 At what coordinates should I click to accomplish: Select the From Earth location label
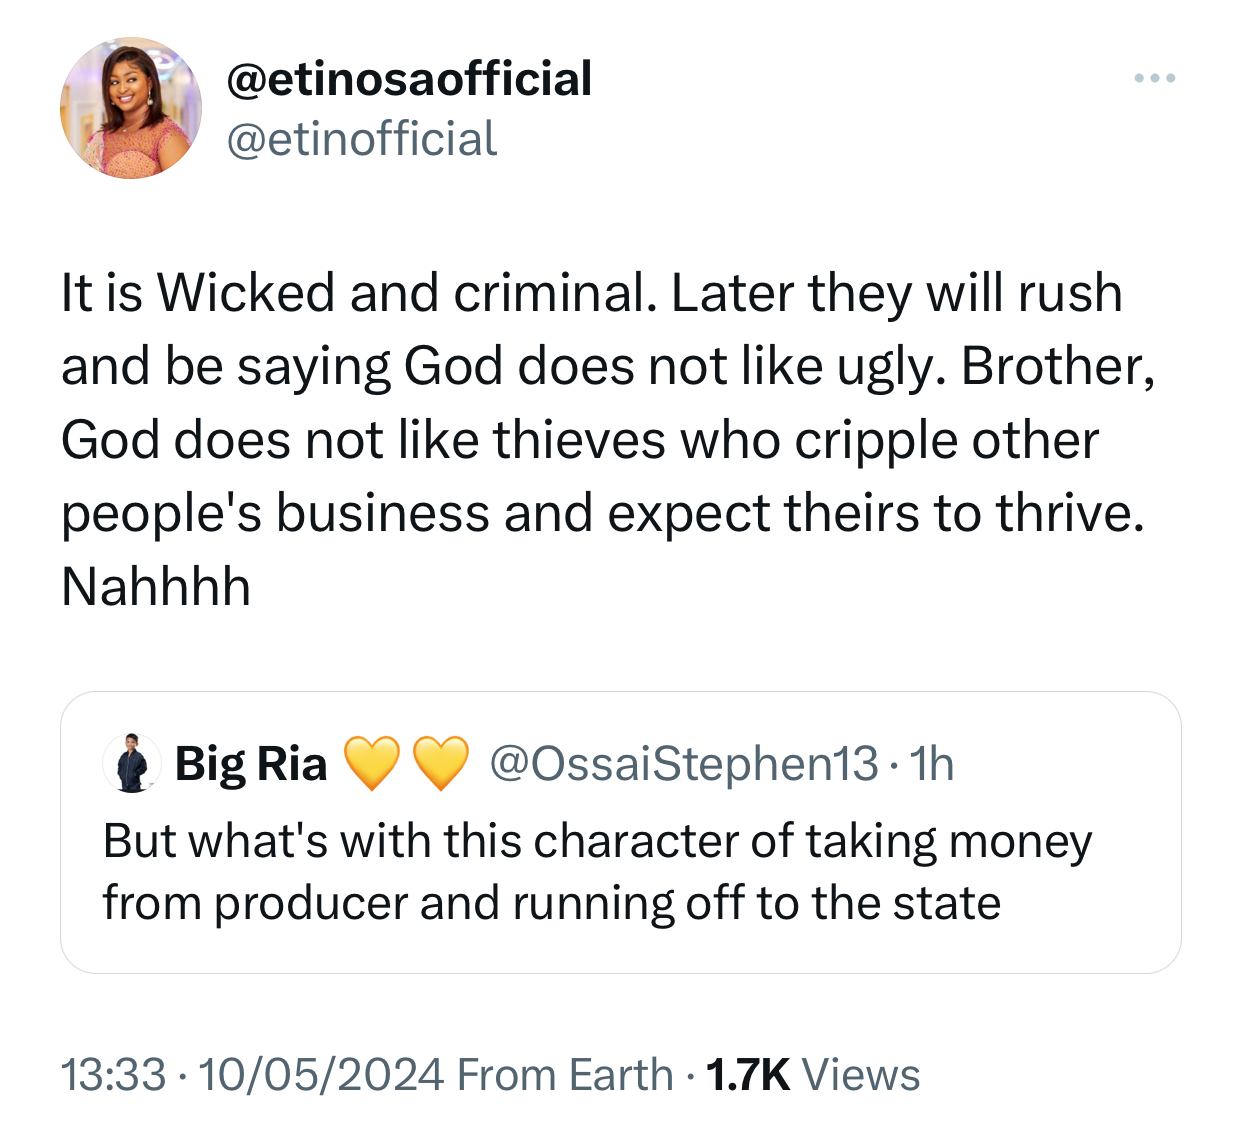[x=565, y=1075]
